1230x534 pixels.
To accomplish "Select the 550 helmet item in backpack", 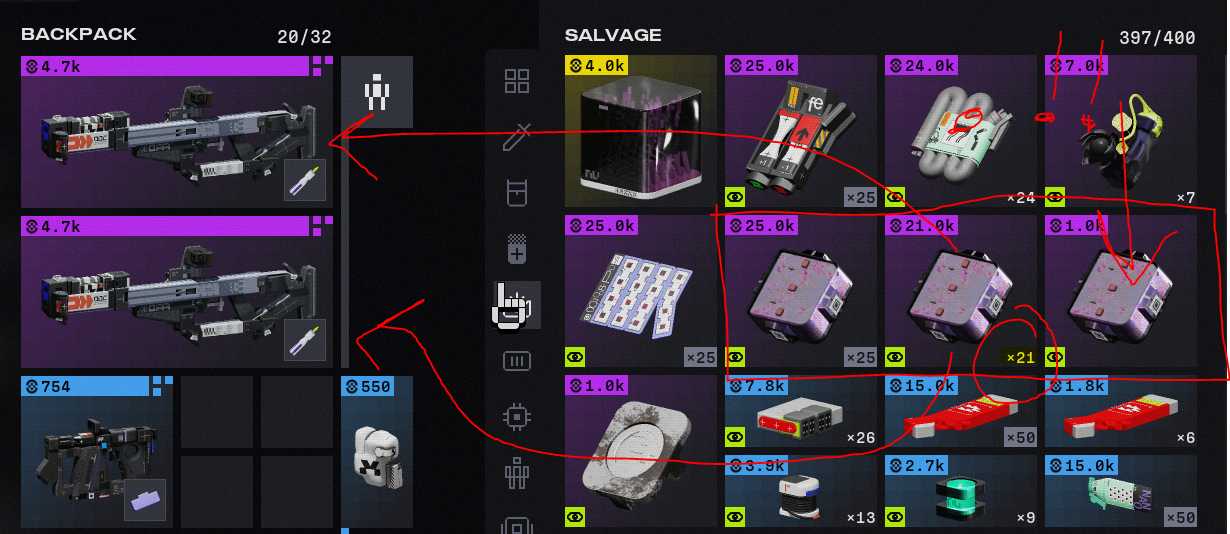I will [x=377, y=452].
